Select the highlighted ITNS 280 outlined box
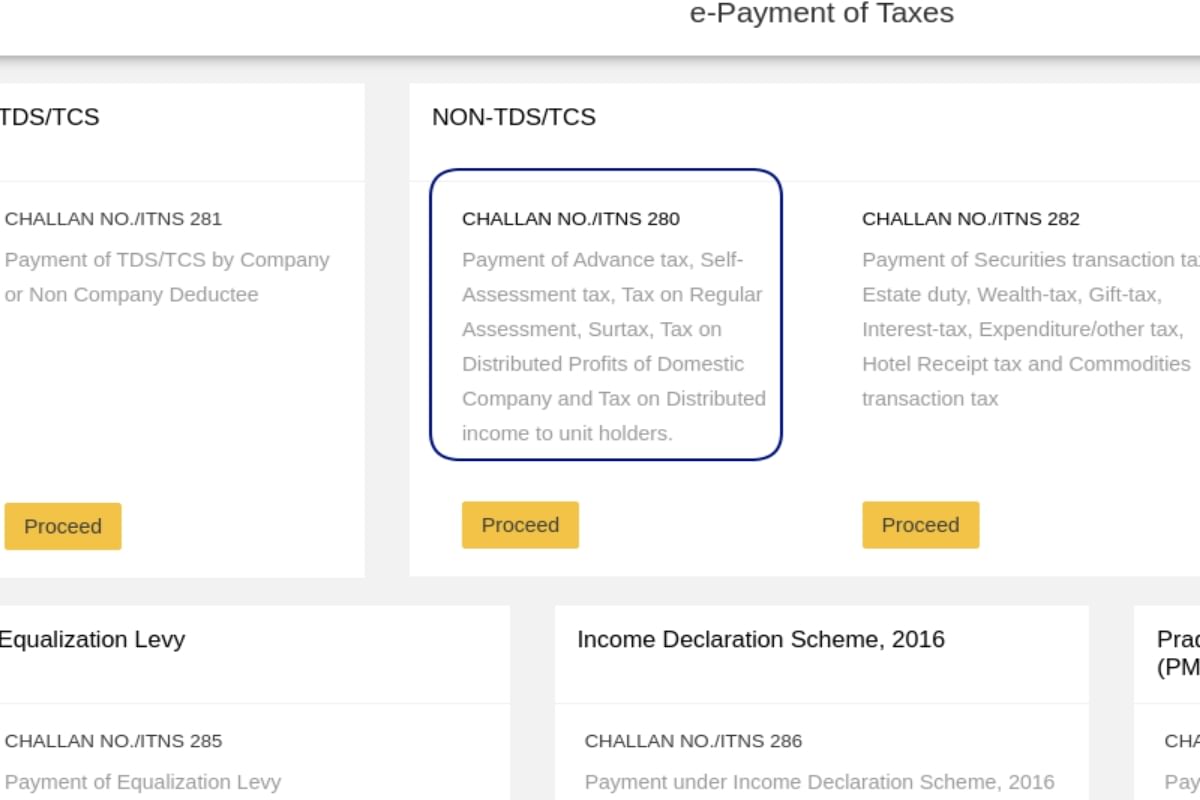This screenshot has height=800, width=1200. (x=605, y=312)
